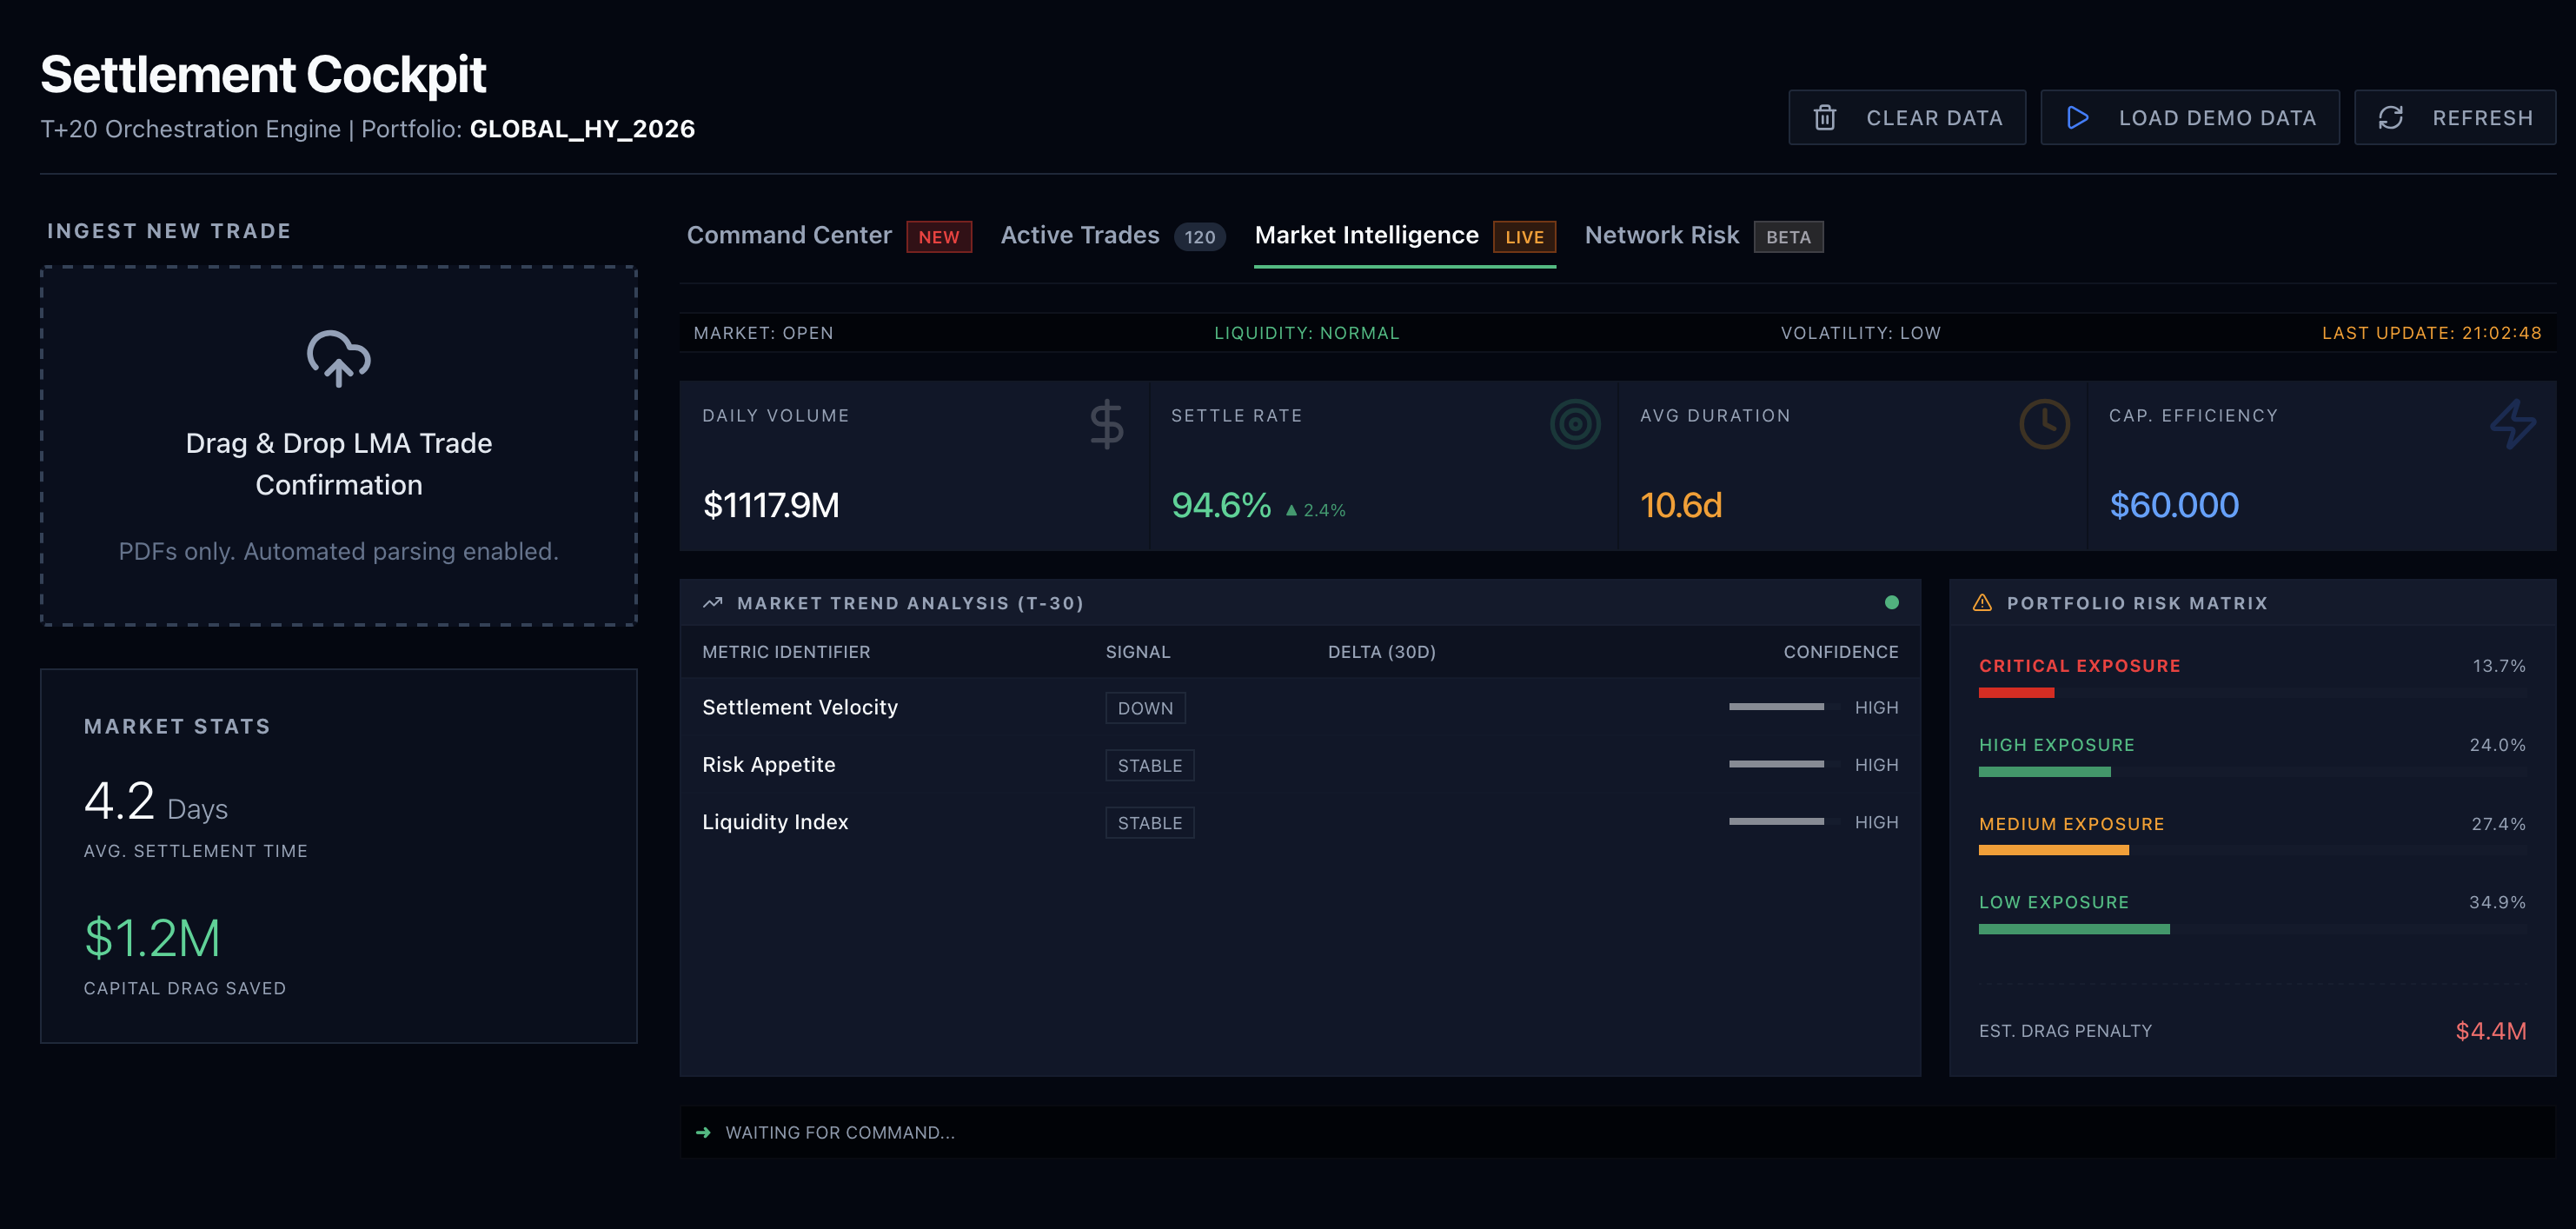The width and height of the screenshot is (2576, 1229).
Task: Open the Network Risk tab
Action: (1661, 236)
